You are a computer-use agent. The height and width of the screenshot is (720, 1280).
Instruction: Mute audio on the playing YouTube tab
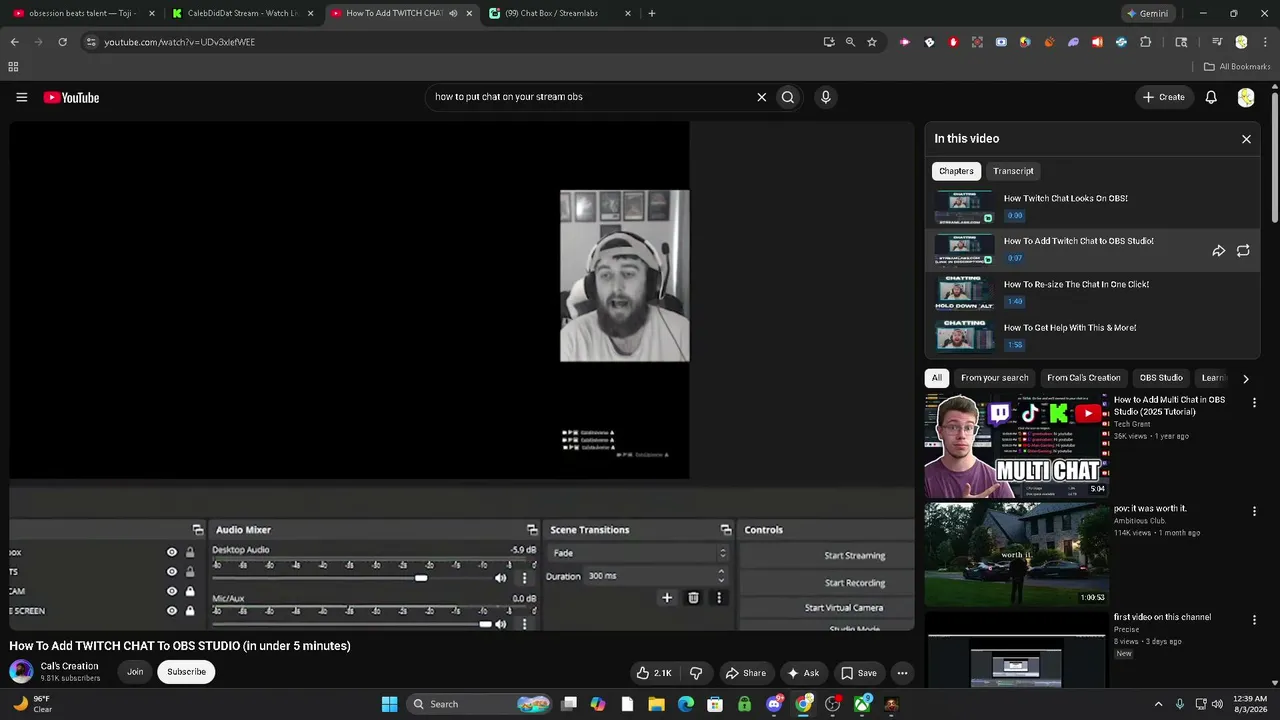tap(453, 13)
